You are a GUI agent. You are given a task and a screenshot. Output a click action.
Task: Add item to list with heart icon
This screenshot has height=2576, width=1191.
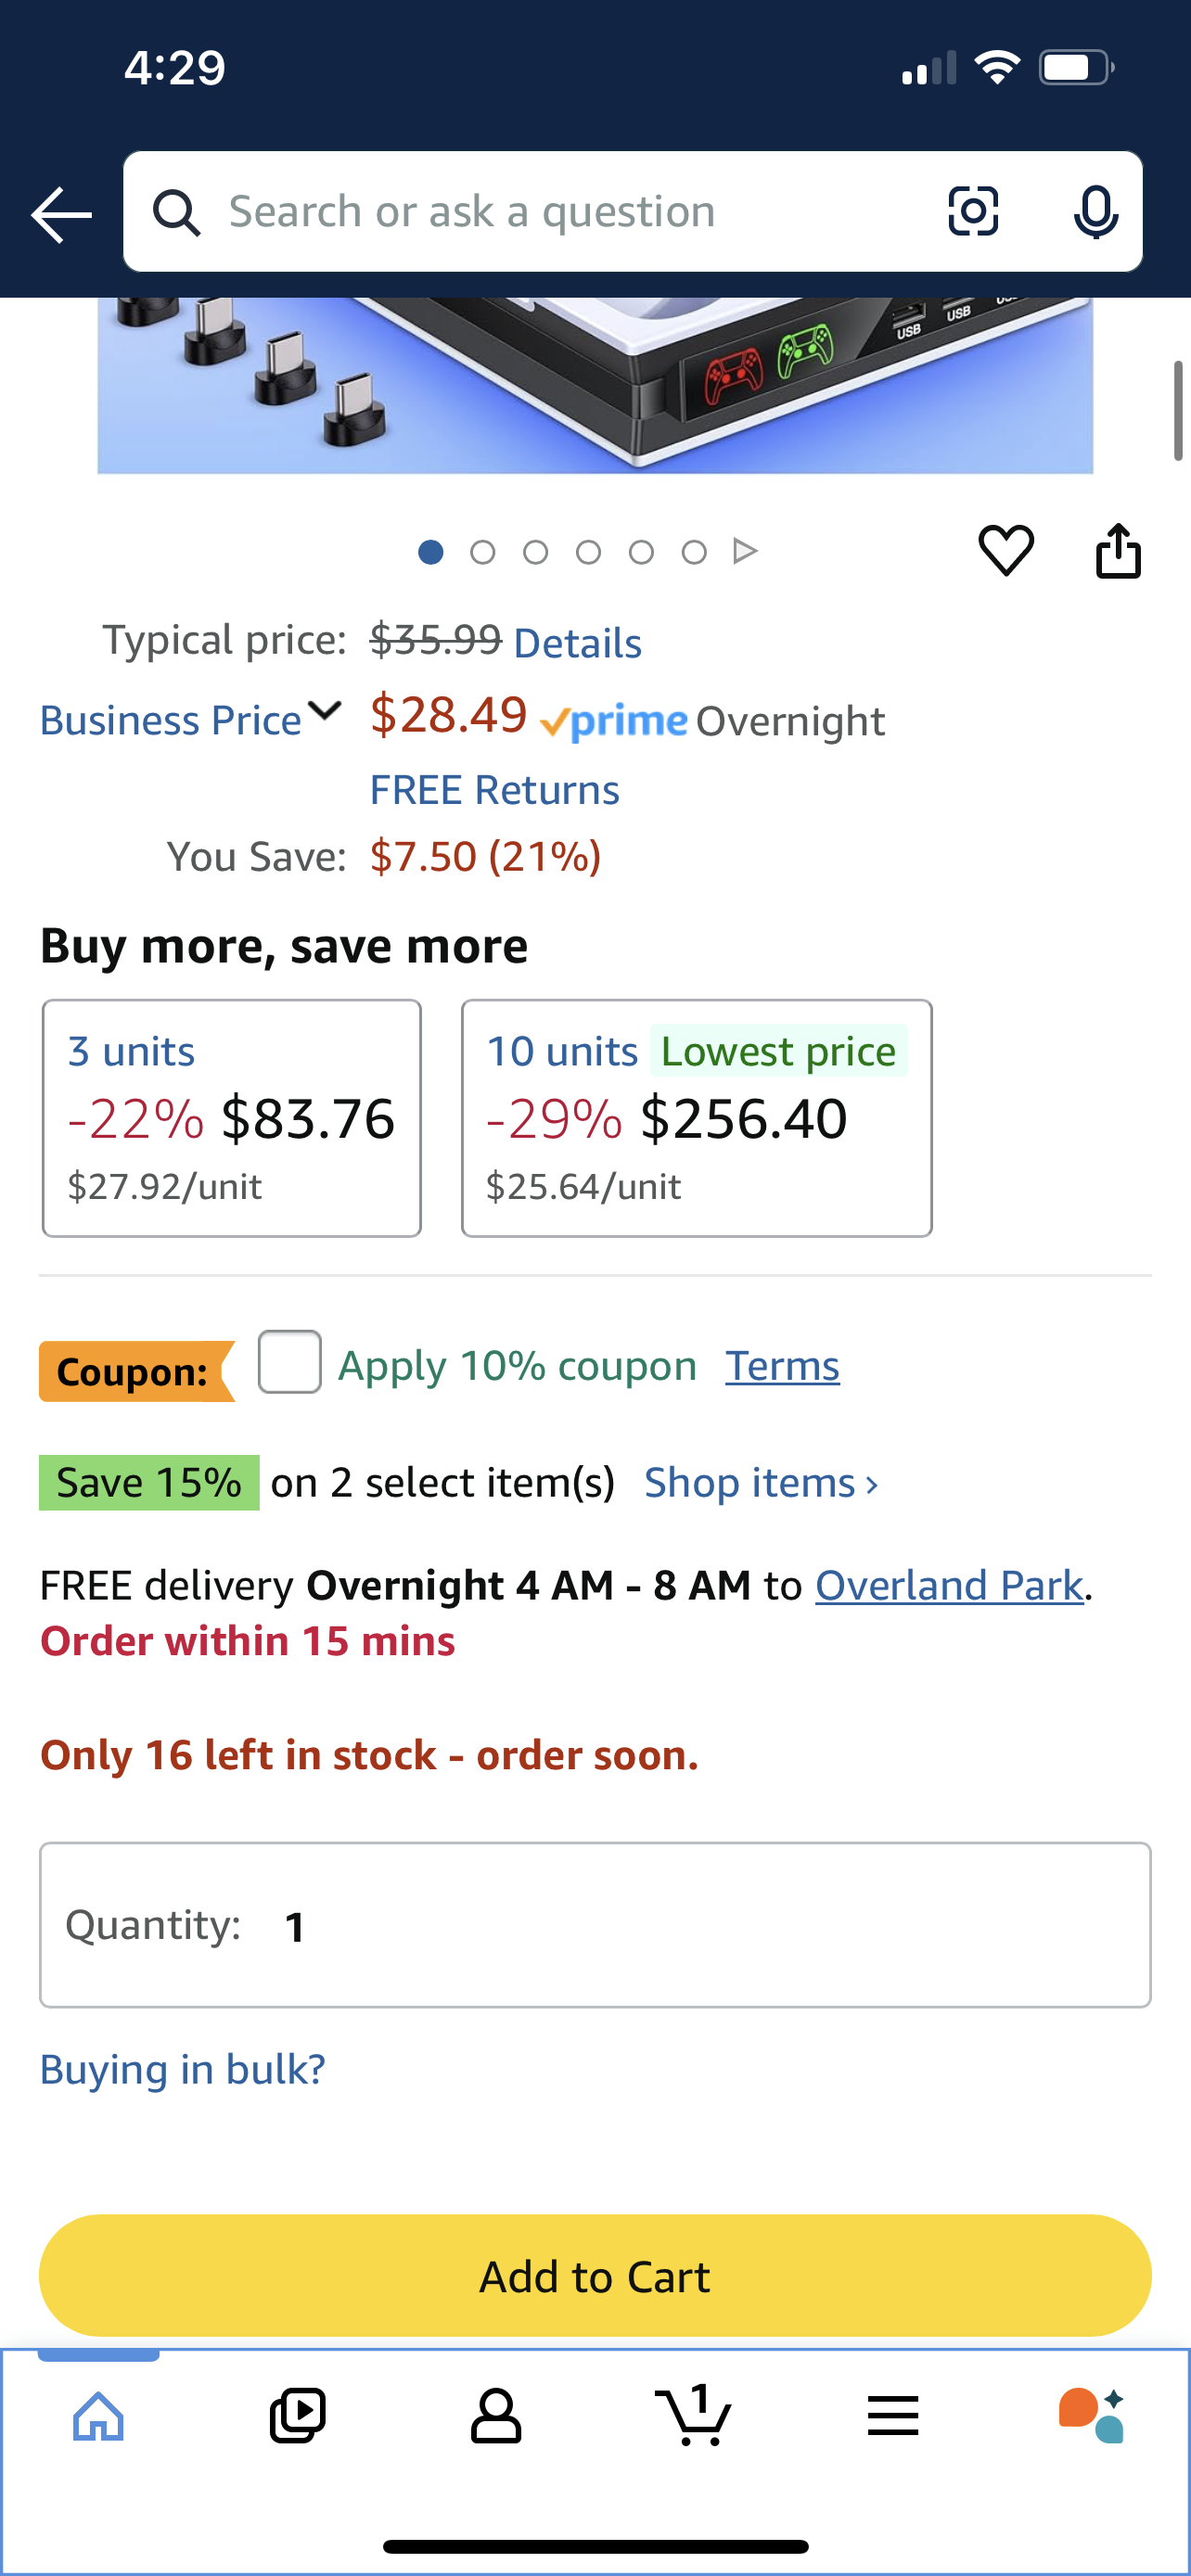coord(1005,550)
